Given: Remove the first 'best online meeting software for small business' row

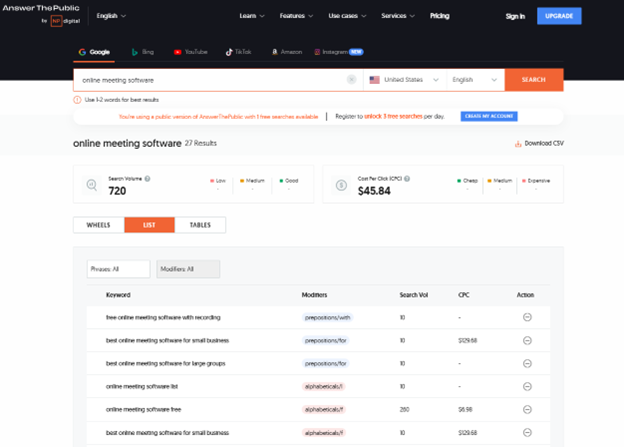Looking at the screenshot, I should [527, 340].
